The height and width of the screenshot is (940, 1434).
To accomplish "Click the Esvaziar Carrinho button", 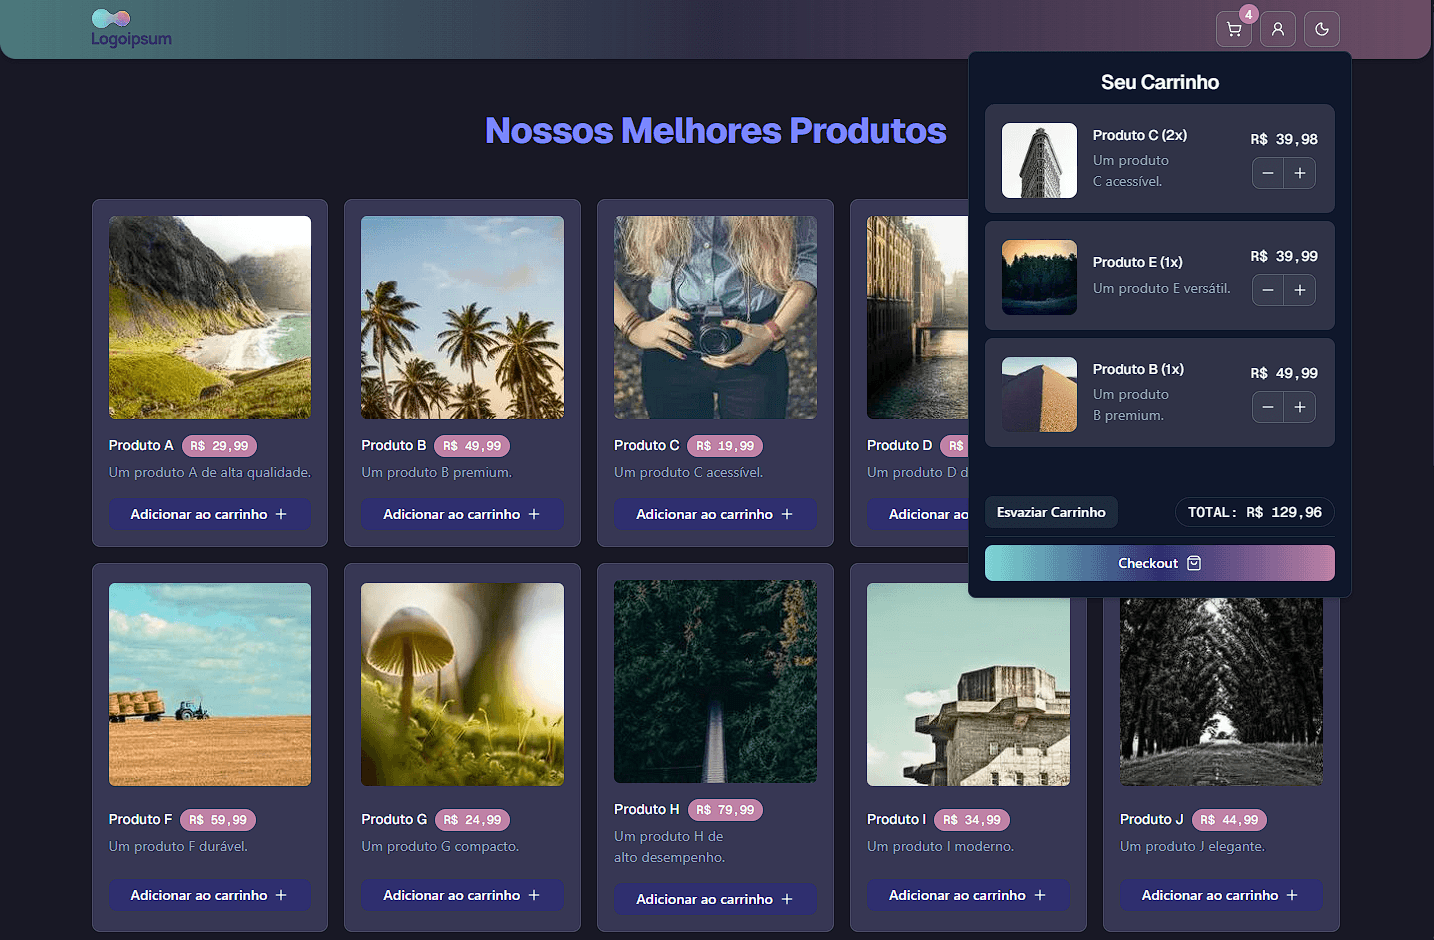I will coord(1051,512).
